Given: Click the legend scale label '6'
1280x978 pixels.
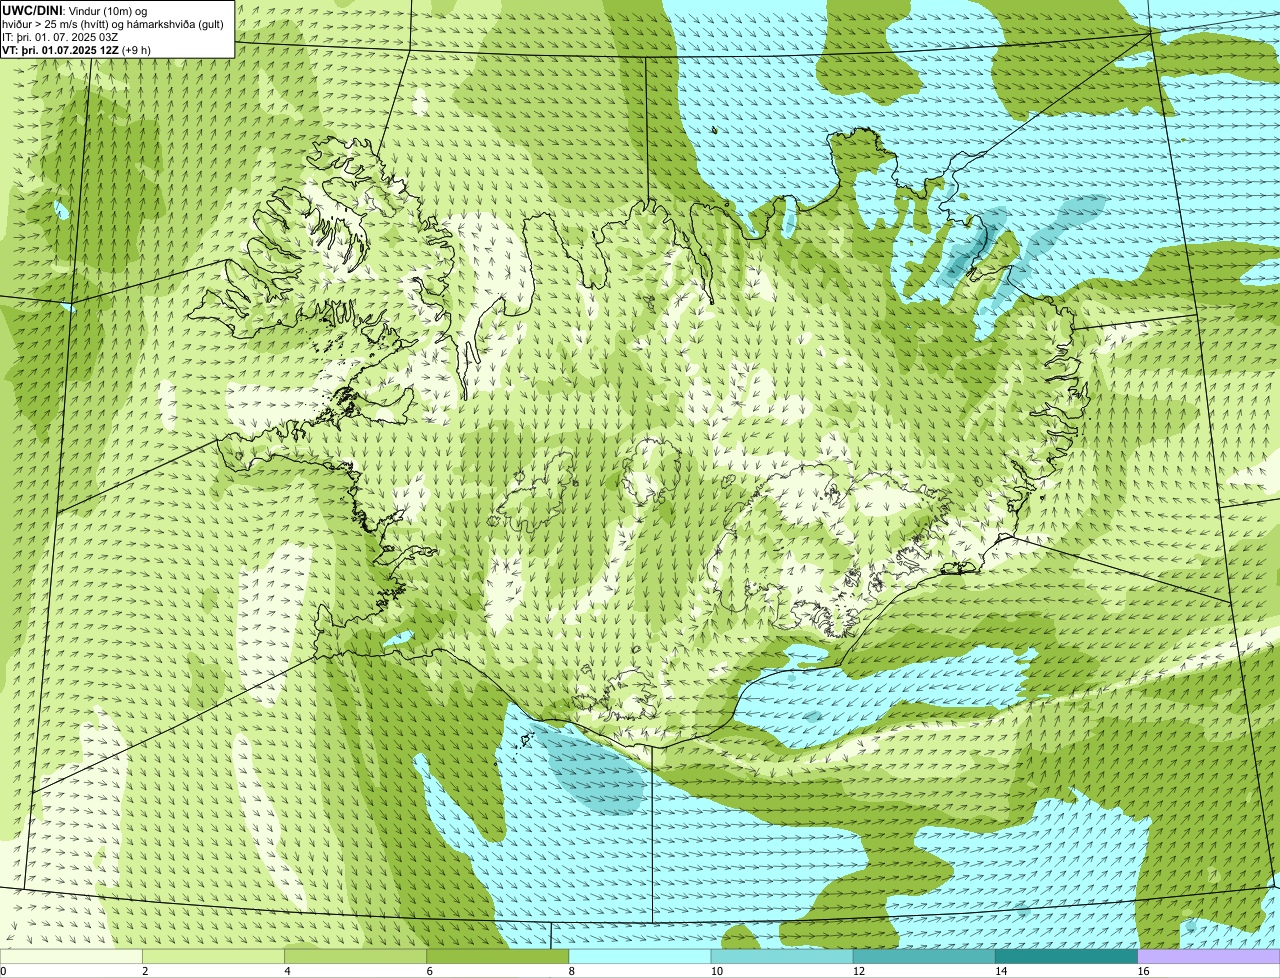Looking at the screenshot, I should point(430,971).
